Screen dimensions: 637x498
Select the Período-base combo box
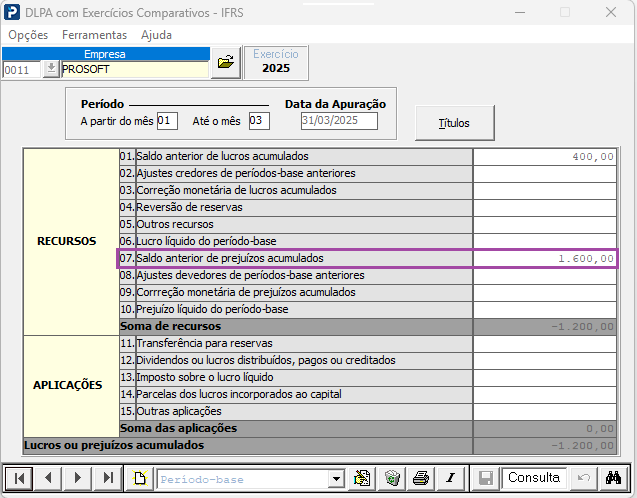click(x=251, y=479)
